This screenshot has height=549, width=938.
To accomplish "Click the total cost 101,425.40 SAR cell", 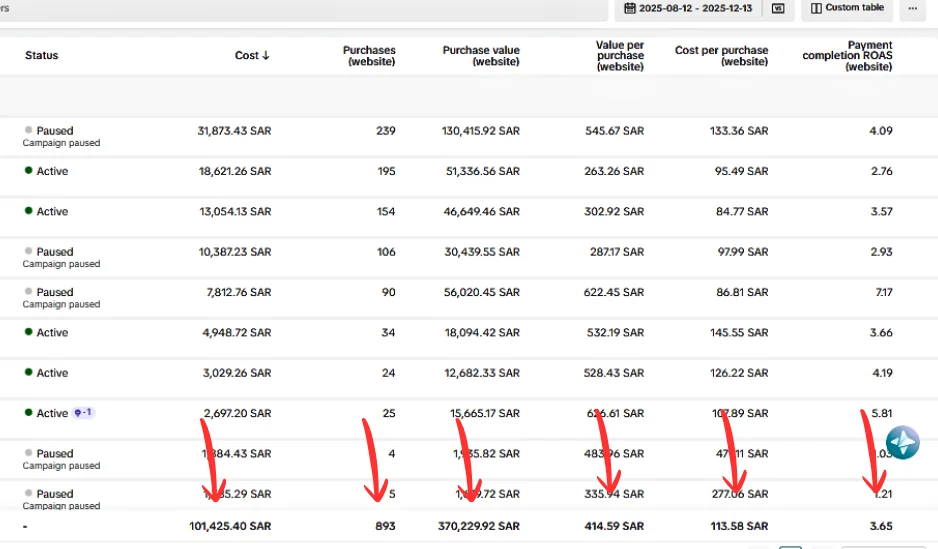I will pos(230,526).
